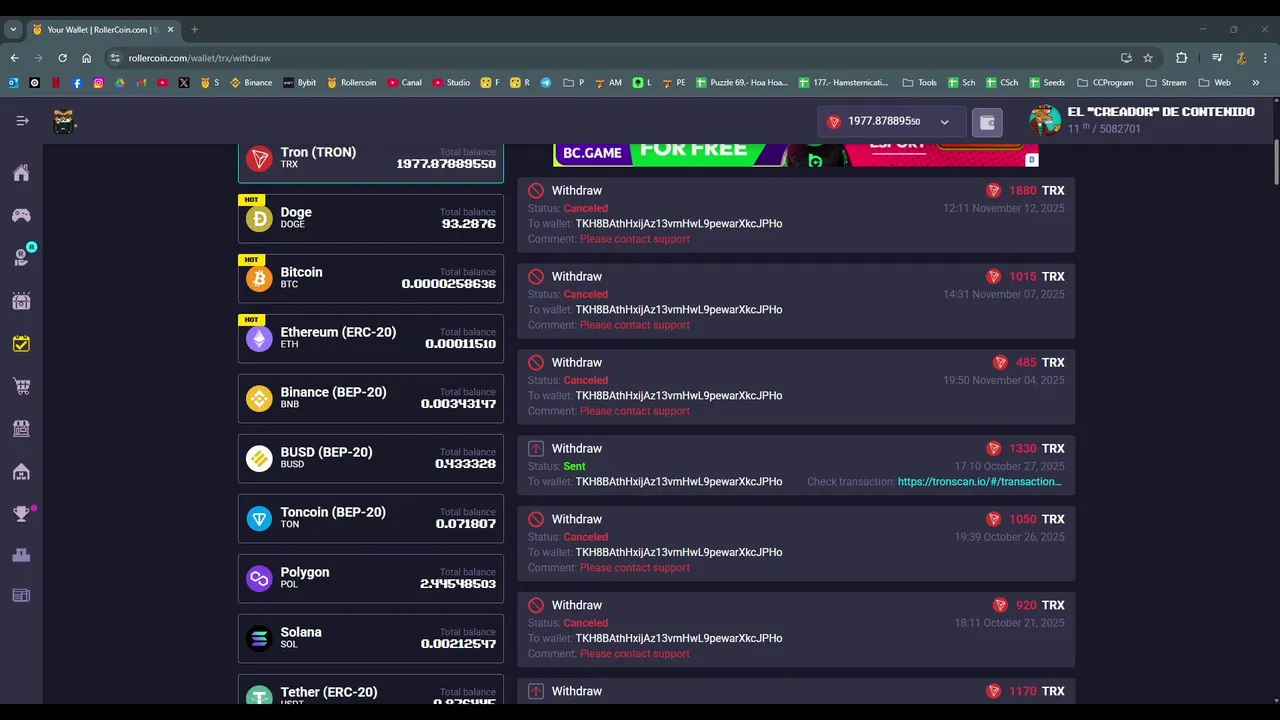Open the Studio YouTube bookmark
1280x720 pixels.
tap(451, 83)
